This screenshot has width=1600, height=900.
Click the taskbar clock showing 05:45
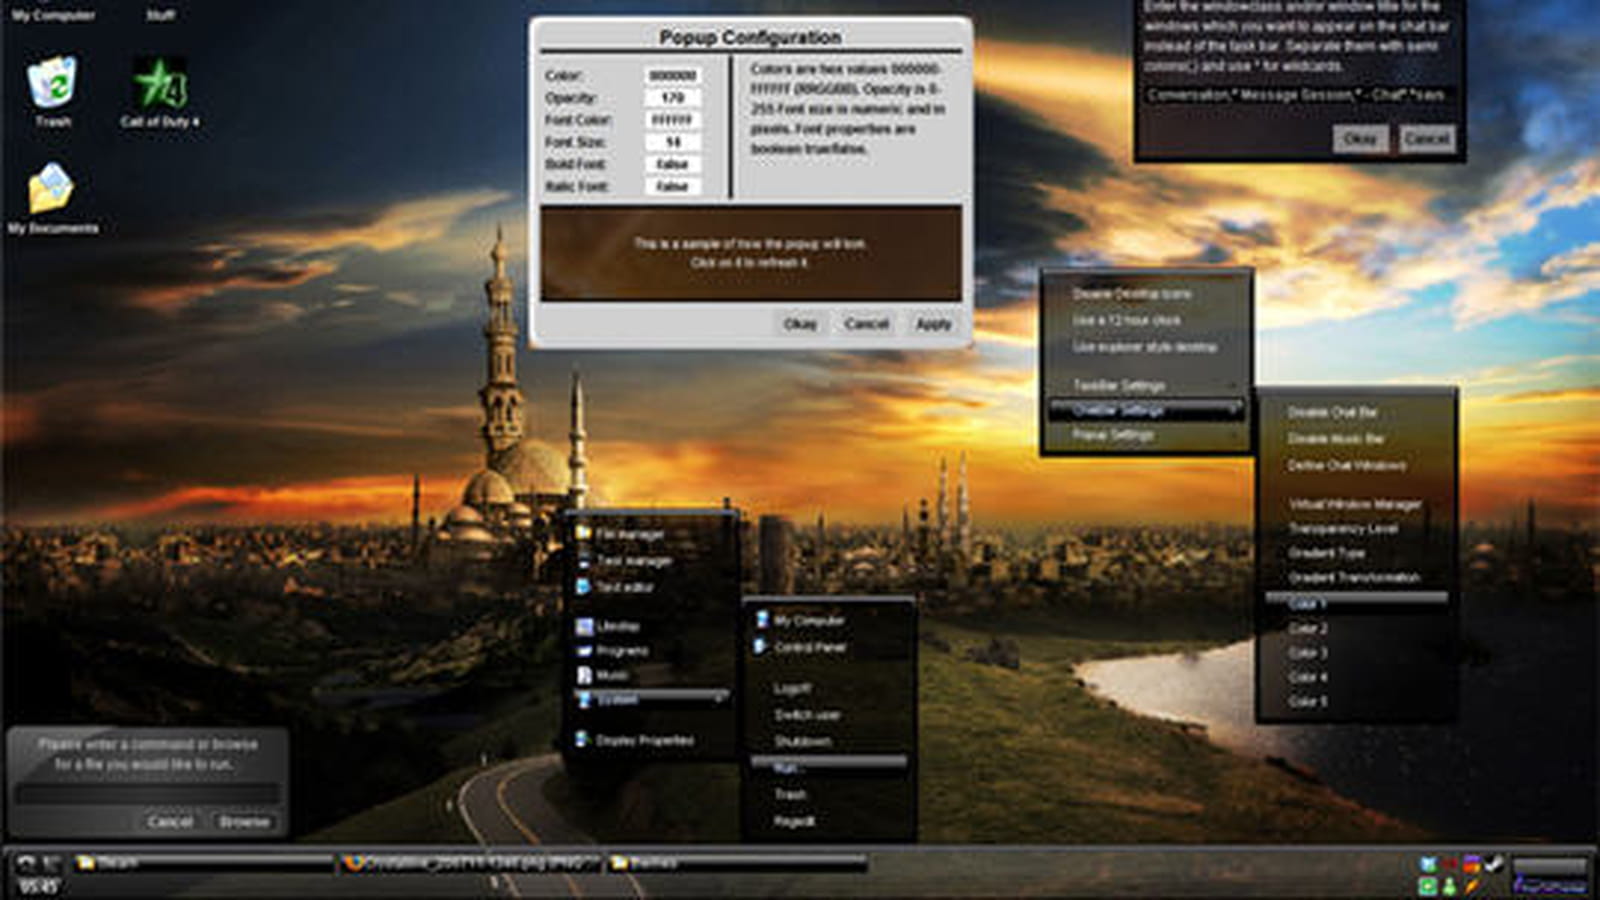pyautogui.click(x=38, y=886)
